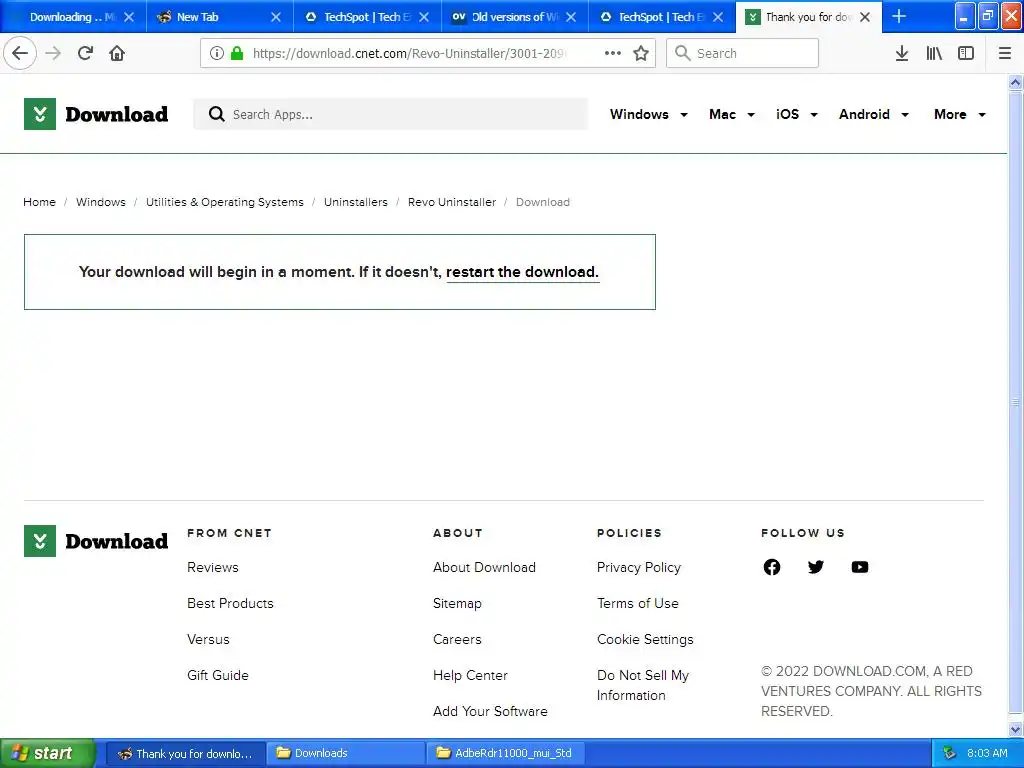Open Downloads folder in taskbar
Viewport: 1024px width, 768px height.
pyautogui.click(x=345, y=753)
